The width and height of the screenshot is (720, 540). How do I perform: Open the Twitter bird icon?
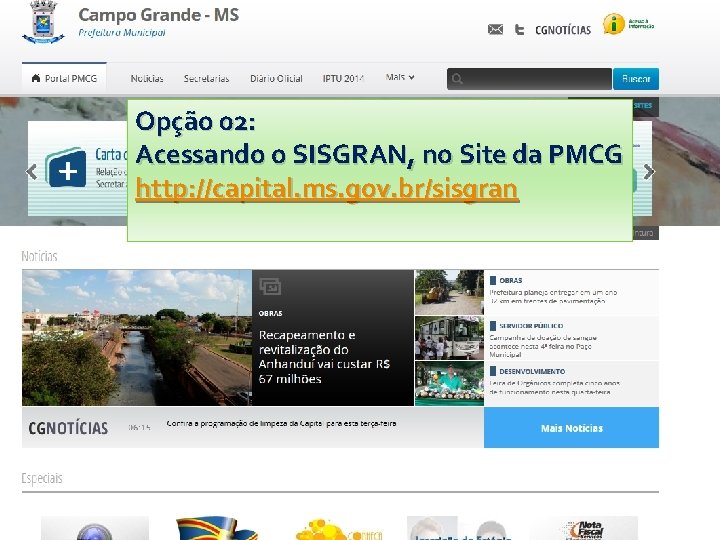[519, 30]
